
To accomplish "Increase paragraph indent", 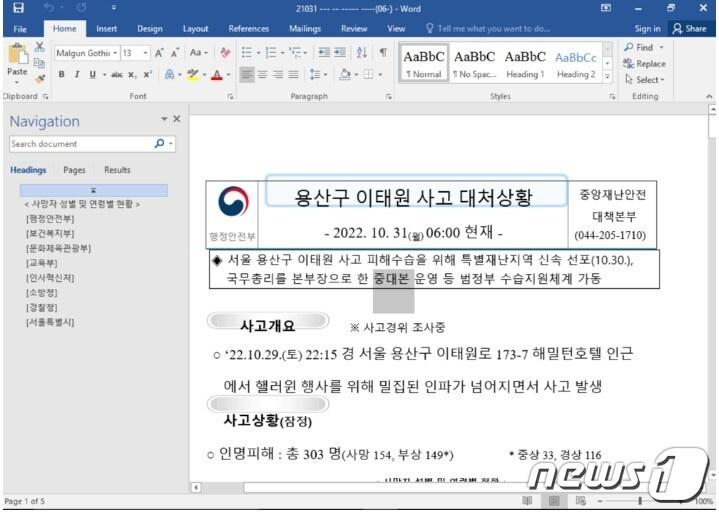I will [x=340, y=52].
